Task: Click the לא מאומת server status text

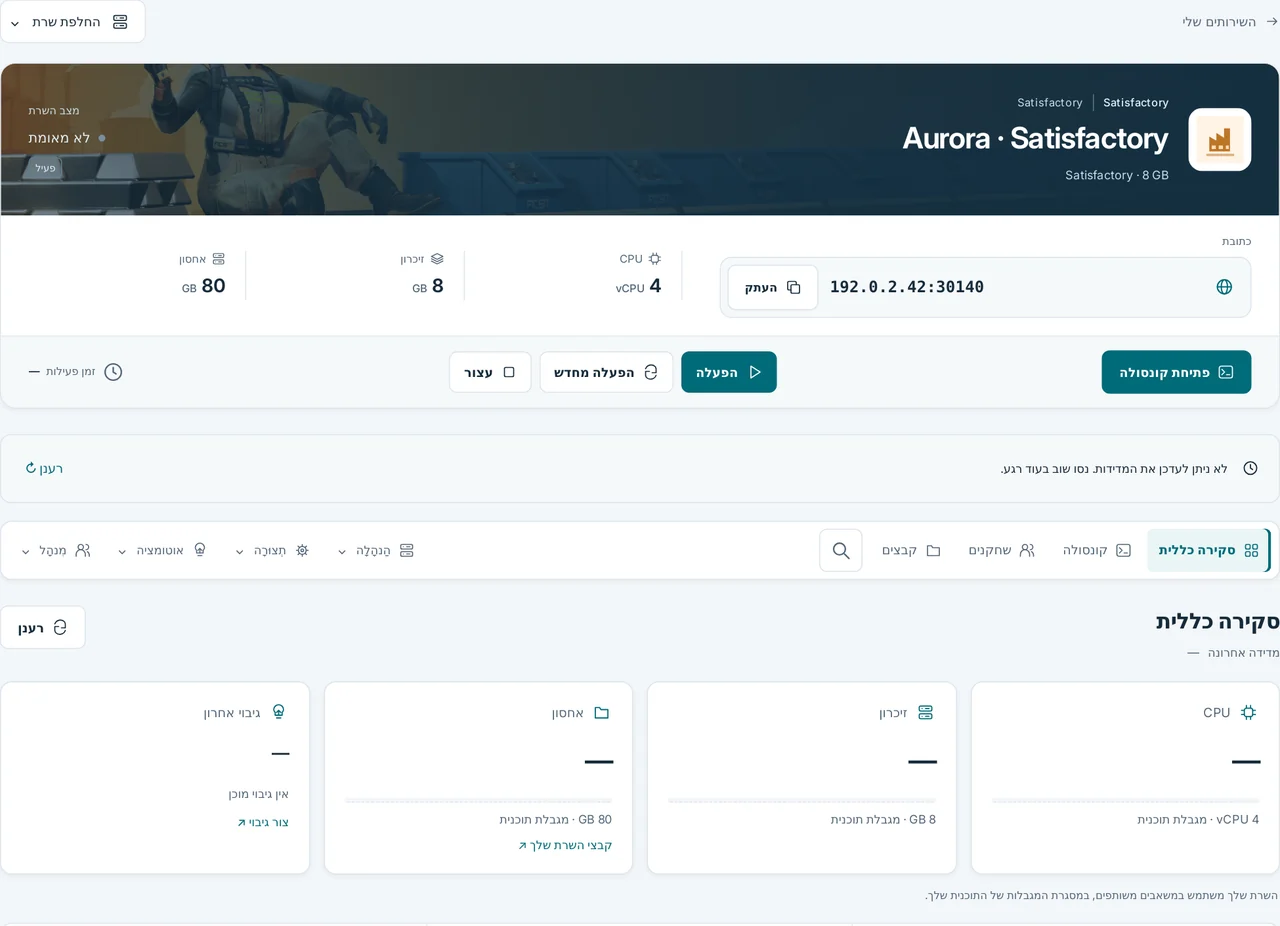Action: [59, 138]
